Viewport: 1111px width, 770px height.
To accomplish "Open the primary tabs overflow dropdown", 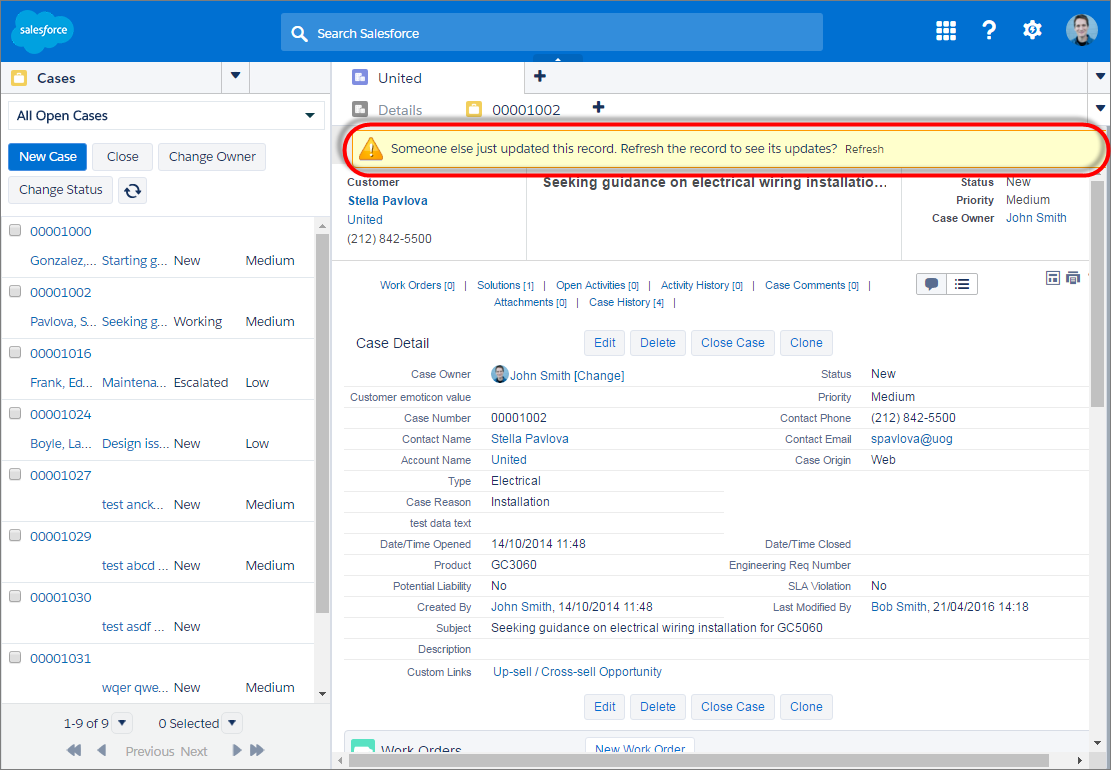I will coord(1100,77).
